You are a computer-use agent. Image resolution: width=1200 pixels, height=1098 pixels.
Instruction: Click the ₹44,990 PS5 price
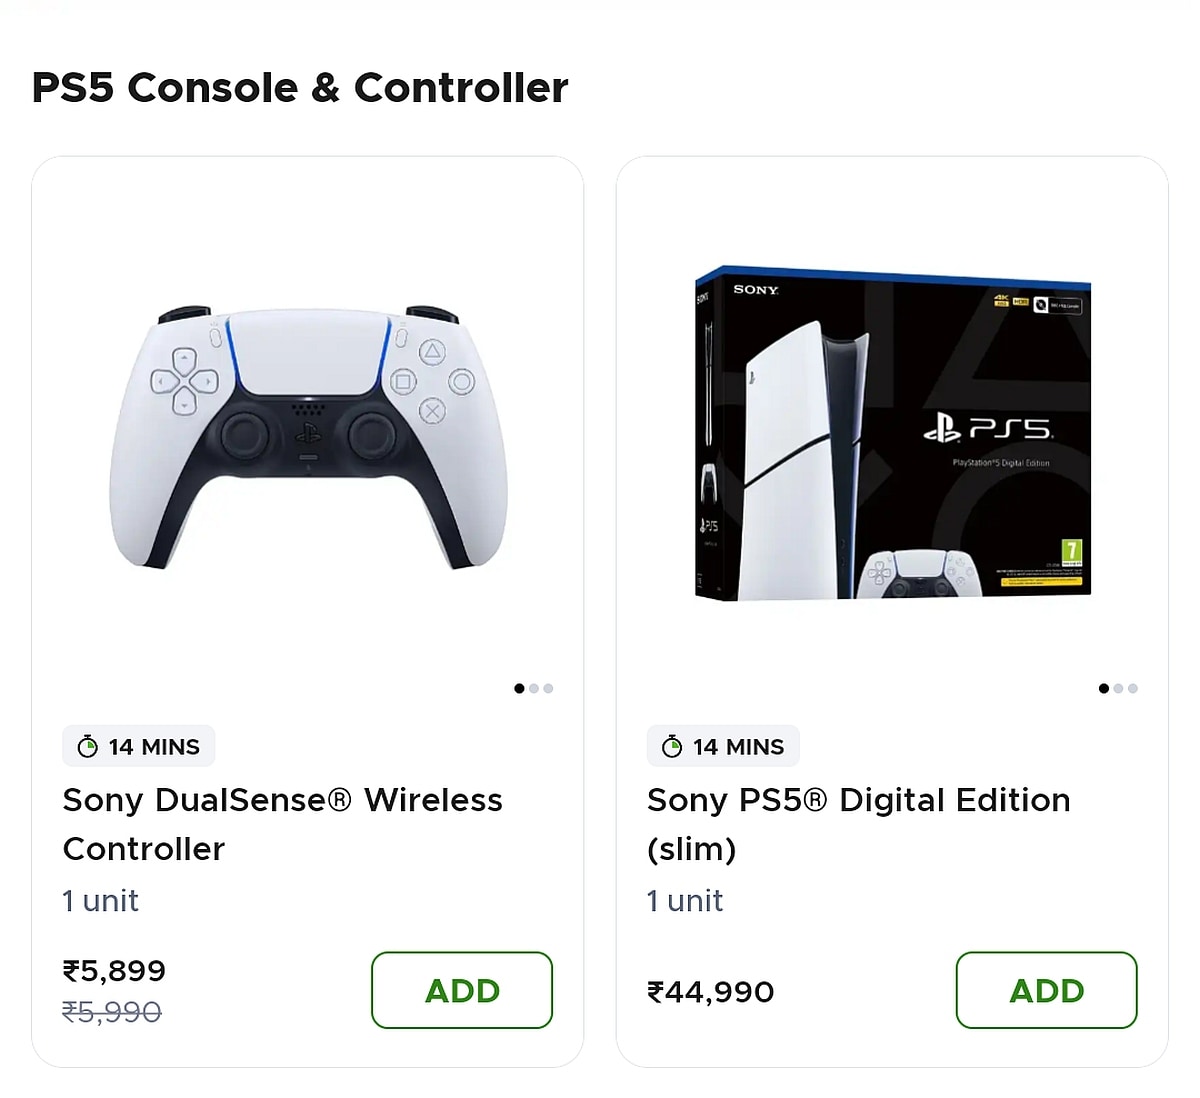[710, 992]
